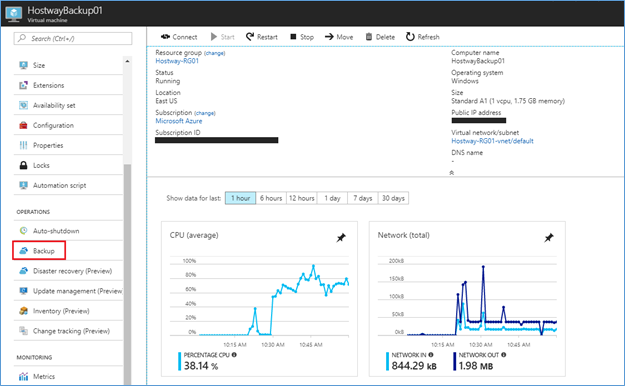
Task: Refresh the VM overview
Action: (423, 37)
